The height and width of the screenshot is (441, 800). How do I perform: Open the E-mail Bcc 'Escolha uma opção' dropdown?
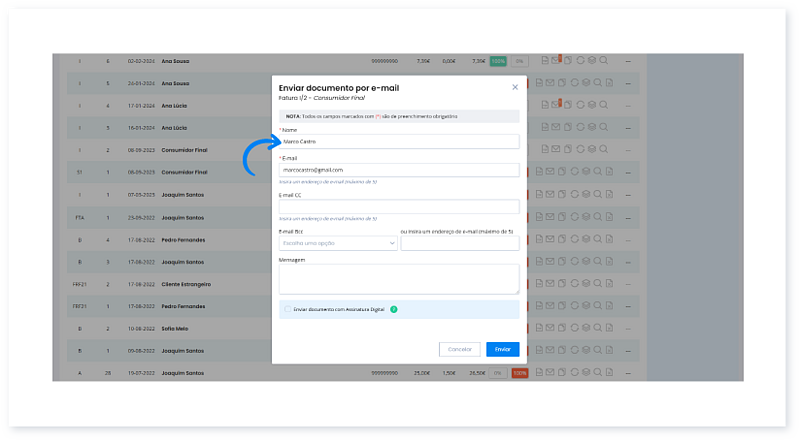pos(338,243)
